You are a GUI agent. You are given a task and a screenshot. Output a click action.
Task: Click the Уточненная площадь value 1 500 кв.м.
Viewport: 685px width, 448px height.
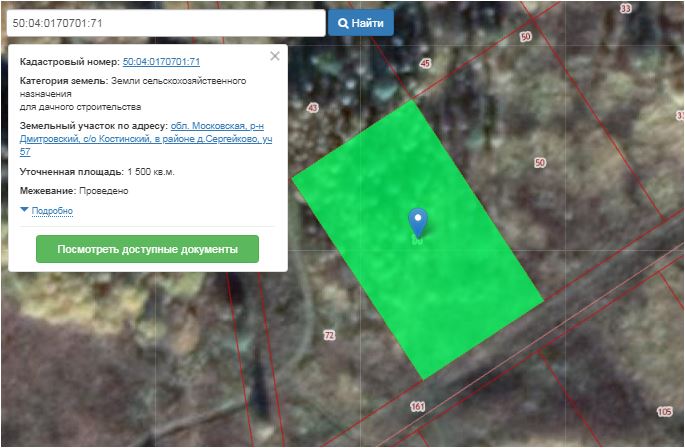(151, 172)
